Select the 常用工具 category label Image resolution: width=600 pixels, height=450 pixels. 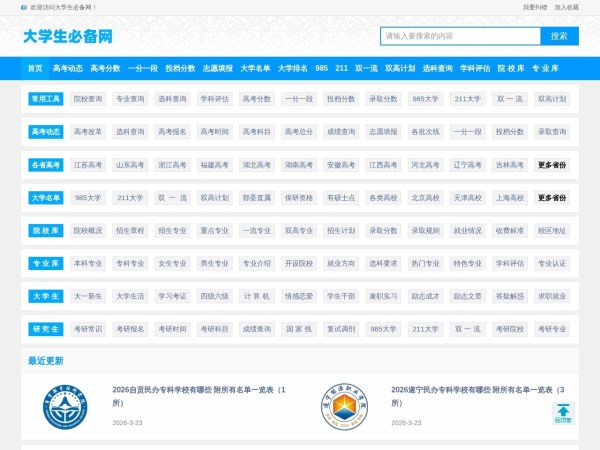[x=45, y=99]
